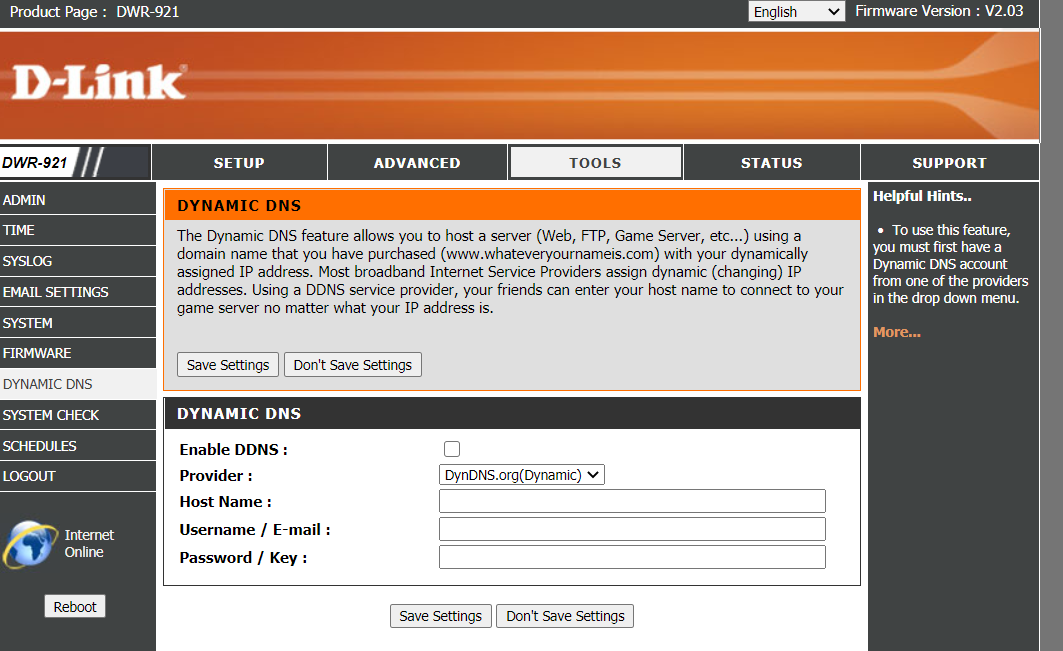Click LOGOUT in the sidebar
The height and width of the screenshot is (651, 1063).
(x=78, y=476)
